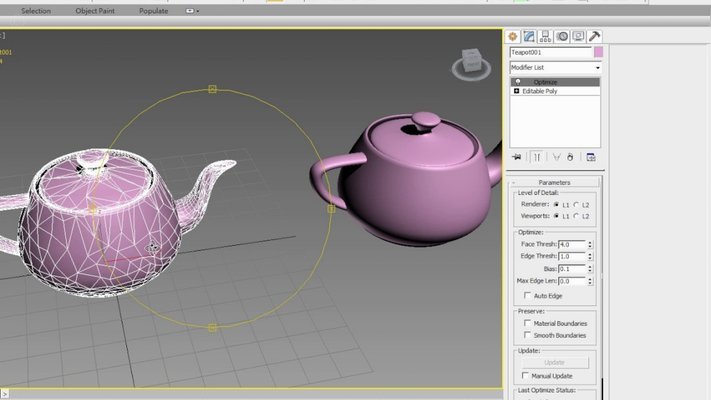The image size is (711, 400).
Task: Open the Populate ribbon tab
Action: coord(153,11)
